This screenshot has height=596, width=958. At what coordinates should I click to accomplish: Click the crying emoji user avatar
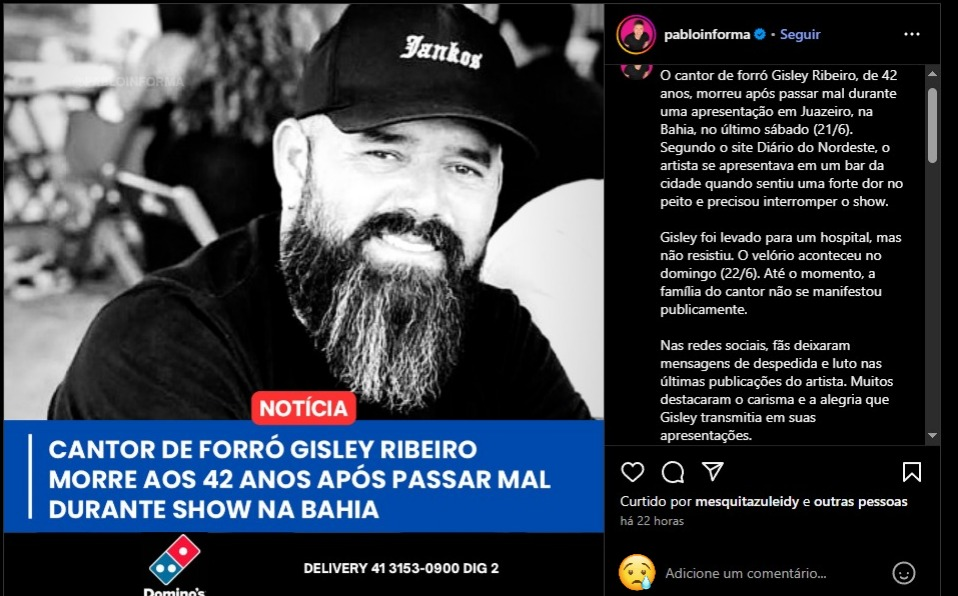click(637, 573)
